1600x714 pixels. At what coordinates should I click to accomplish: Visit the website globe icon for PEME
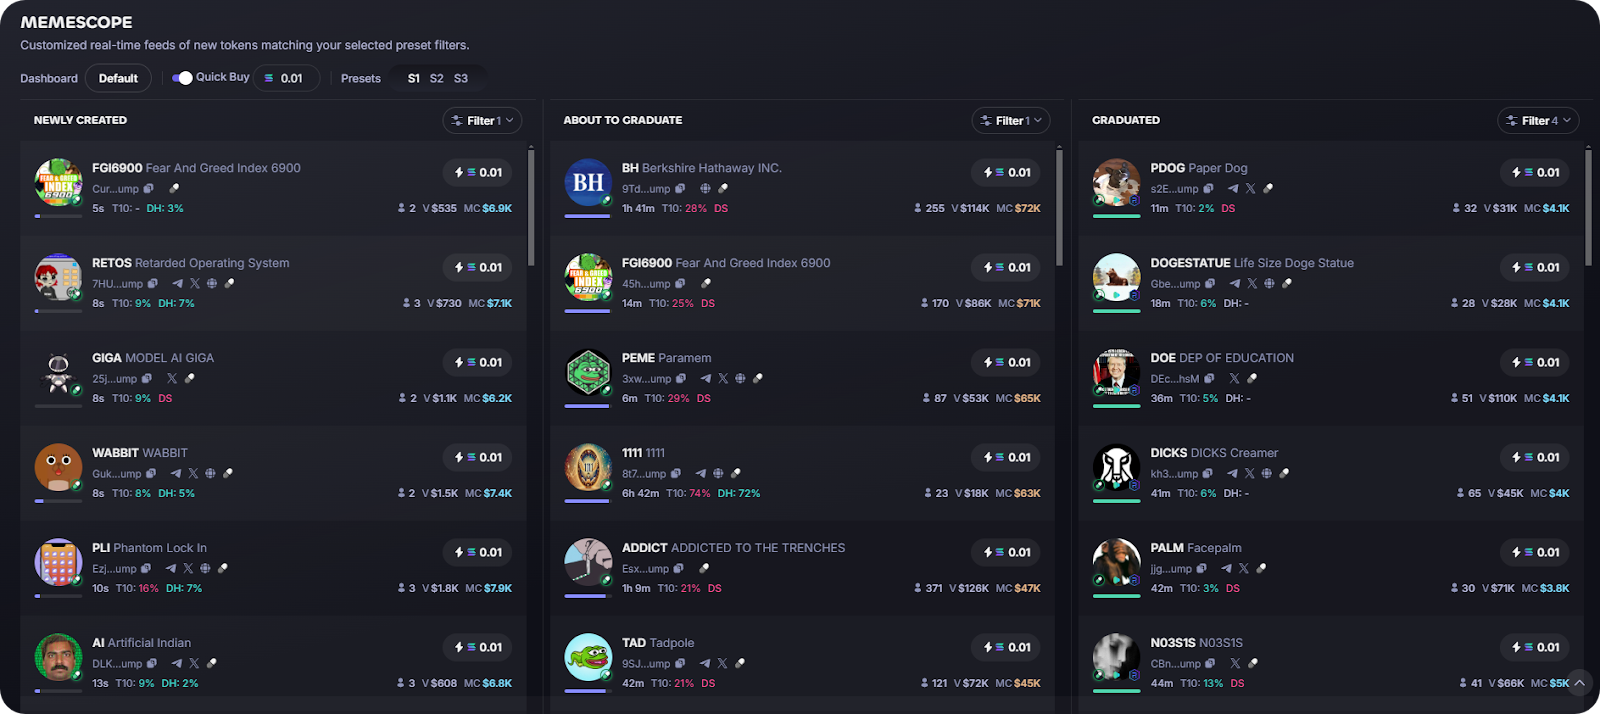pyautogui.click(x=740, y=379)
